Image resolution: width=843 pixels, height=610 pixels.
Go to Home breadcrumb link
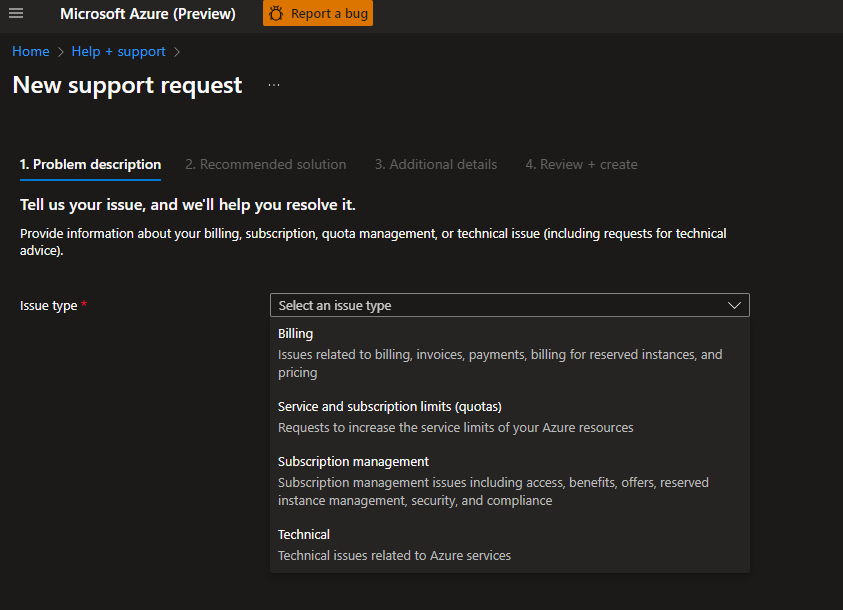(31, 52)
